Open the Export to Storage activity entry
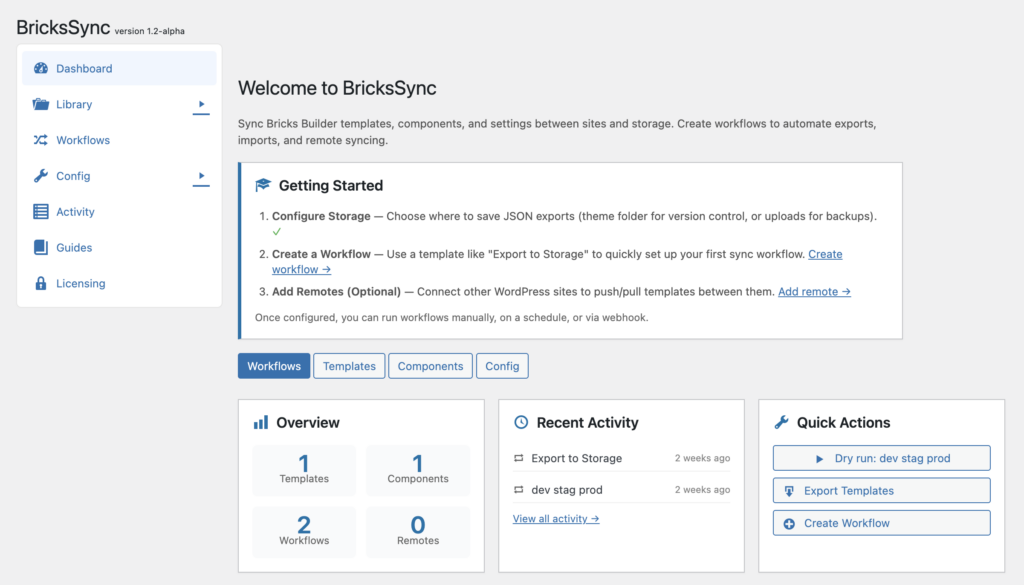This screenshot has width=1024, height=585. [x=576, y=458]
